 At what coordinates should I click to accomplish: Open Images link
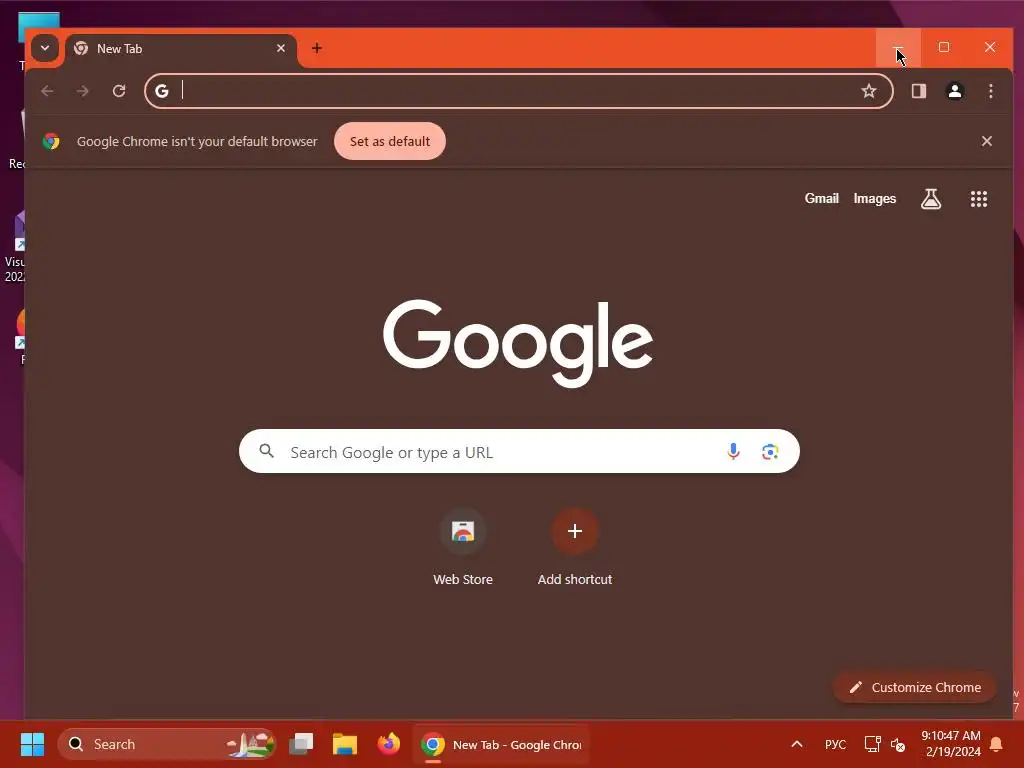874,199
